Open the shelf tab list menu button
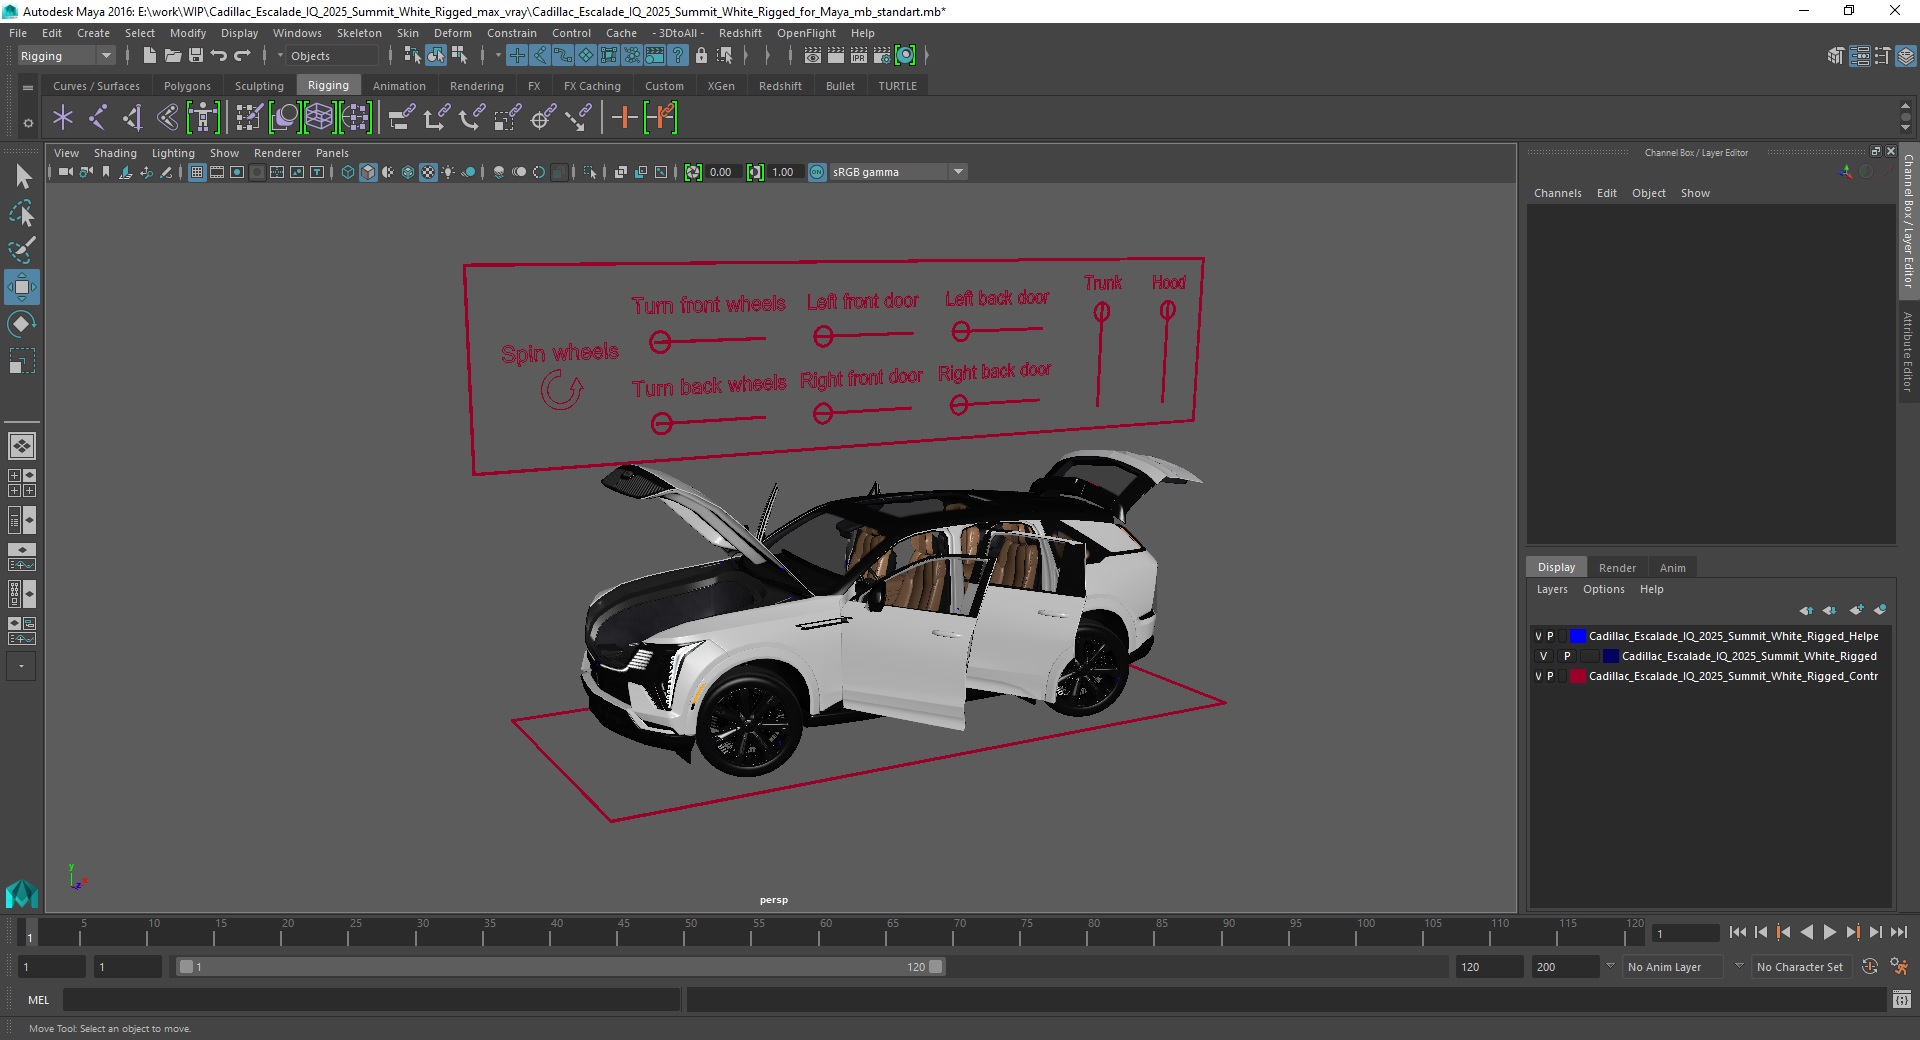This screenshot has height=1040, width=1920. [28, 87]
